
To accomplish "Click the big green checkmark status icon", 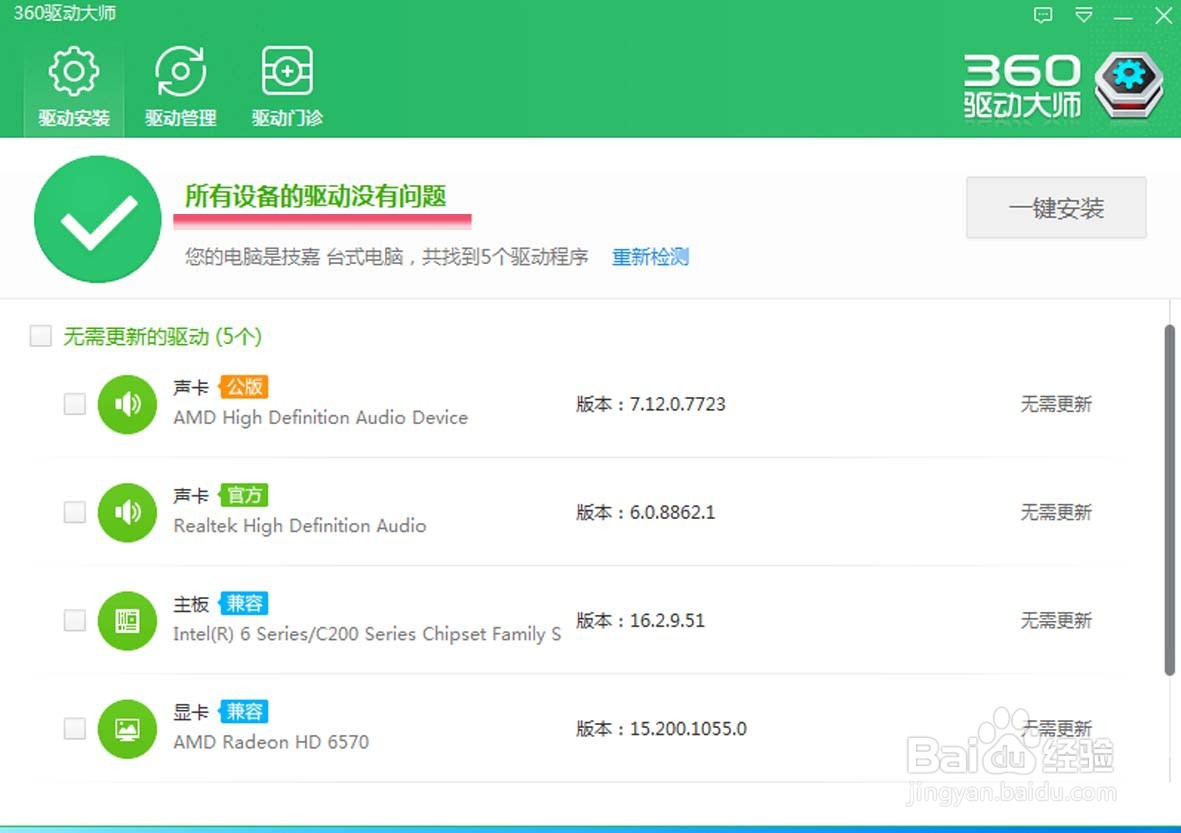I will (98, 219).
